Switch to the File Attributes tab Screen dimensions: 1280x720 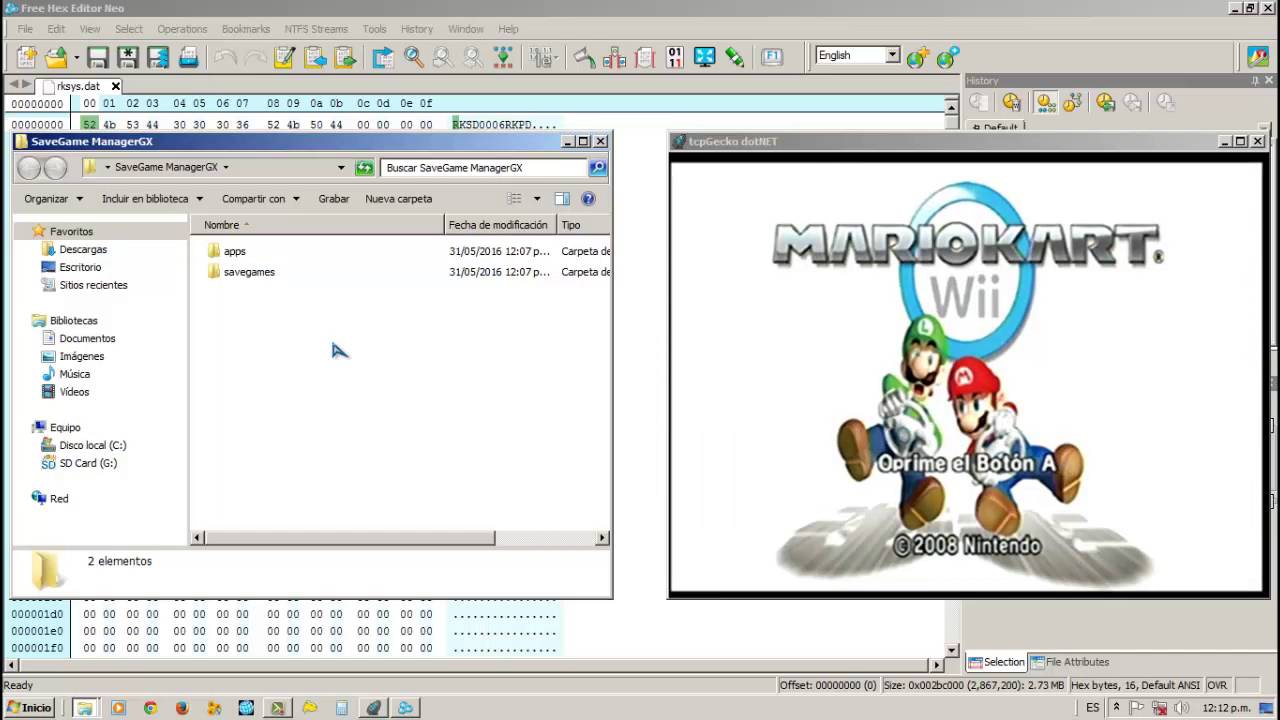(x=1070, y=662)
